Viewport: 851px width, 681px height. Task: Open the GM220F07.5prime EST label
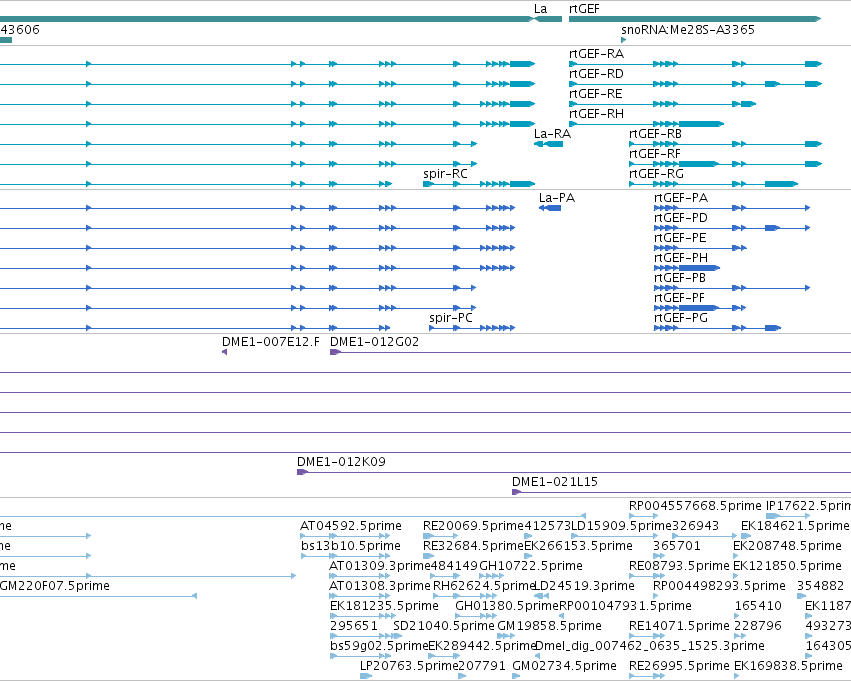(x=55, y=587)
